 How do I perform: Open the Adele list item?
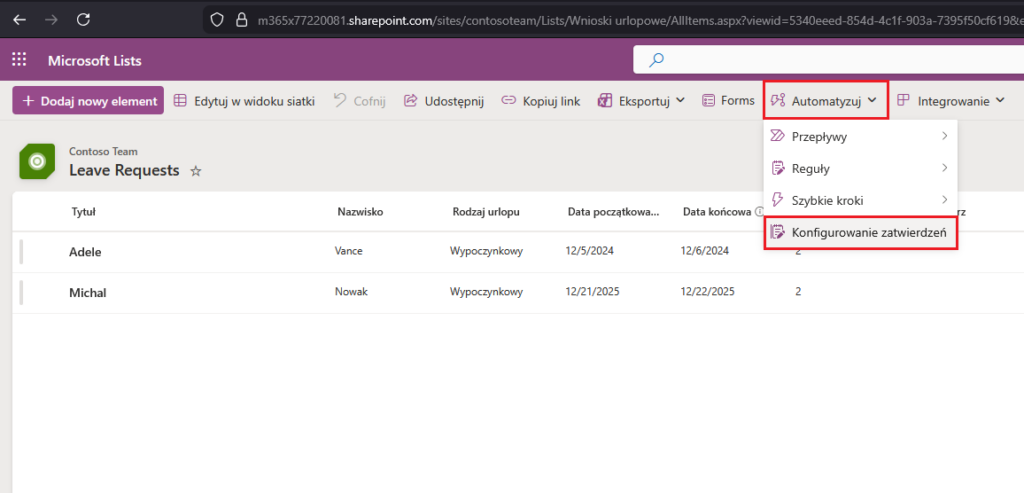pyautogui.click(x=85, y=252)
